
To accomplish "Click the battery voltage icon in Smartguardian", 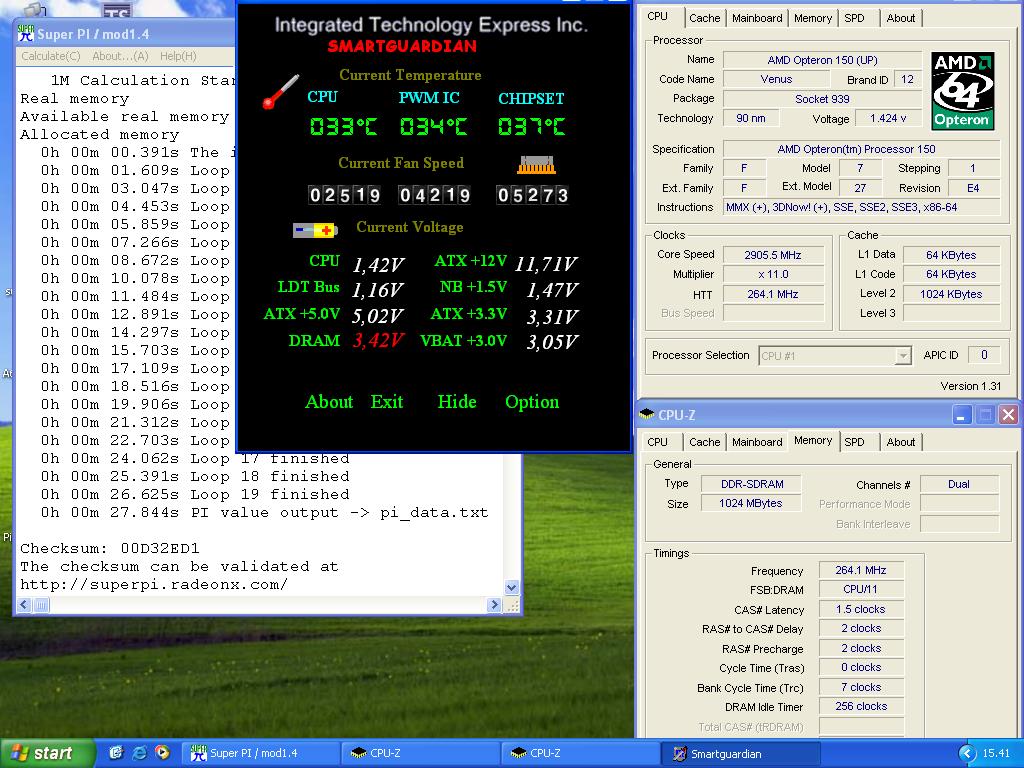I will (x=315, y=230).
